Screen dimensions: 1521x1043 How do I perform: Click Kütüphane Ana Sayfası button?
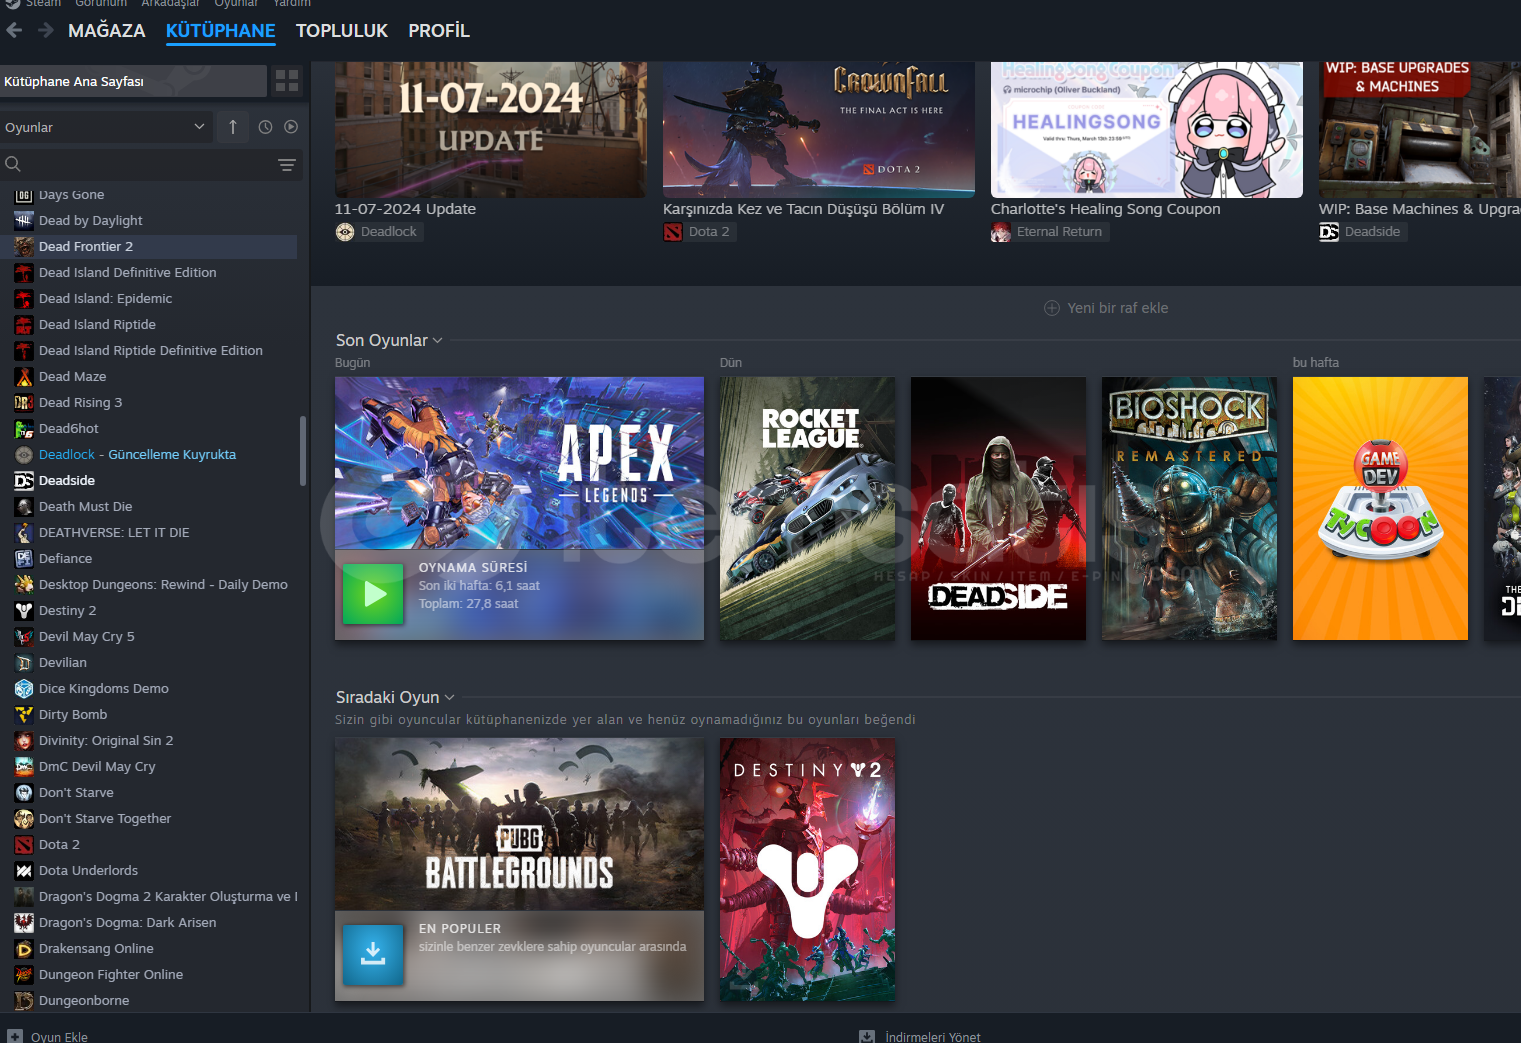point(133,81)
